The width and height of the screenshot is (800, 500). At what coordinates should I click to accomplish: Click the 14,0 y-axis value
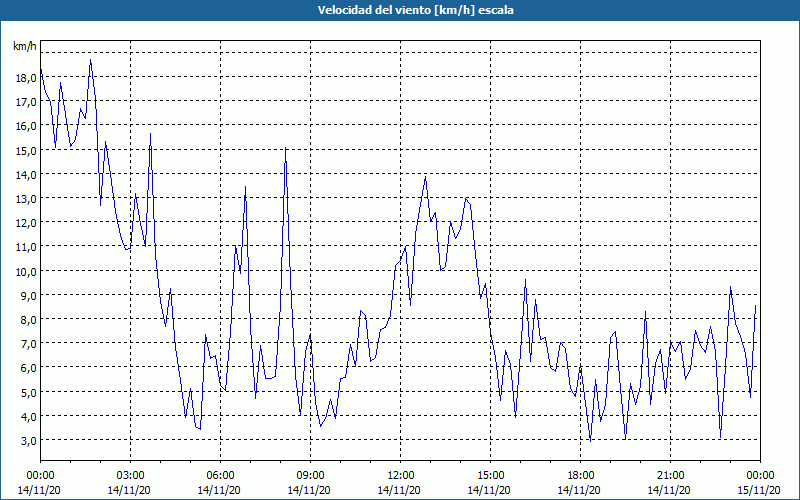26,174
